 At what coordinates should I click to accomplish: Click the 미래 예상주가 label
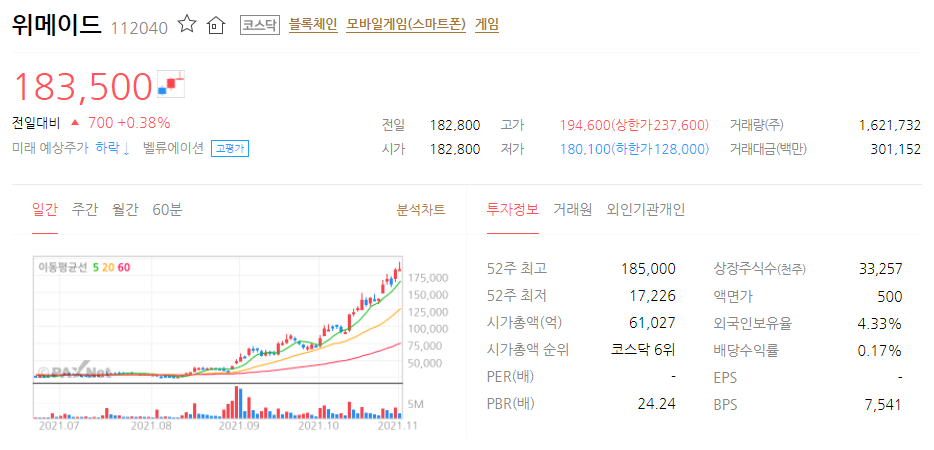(49, 148)
